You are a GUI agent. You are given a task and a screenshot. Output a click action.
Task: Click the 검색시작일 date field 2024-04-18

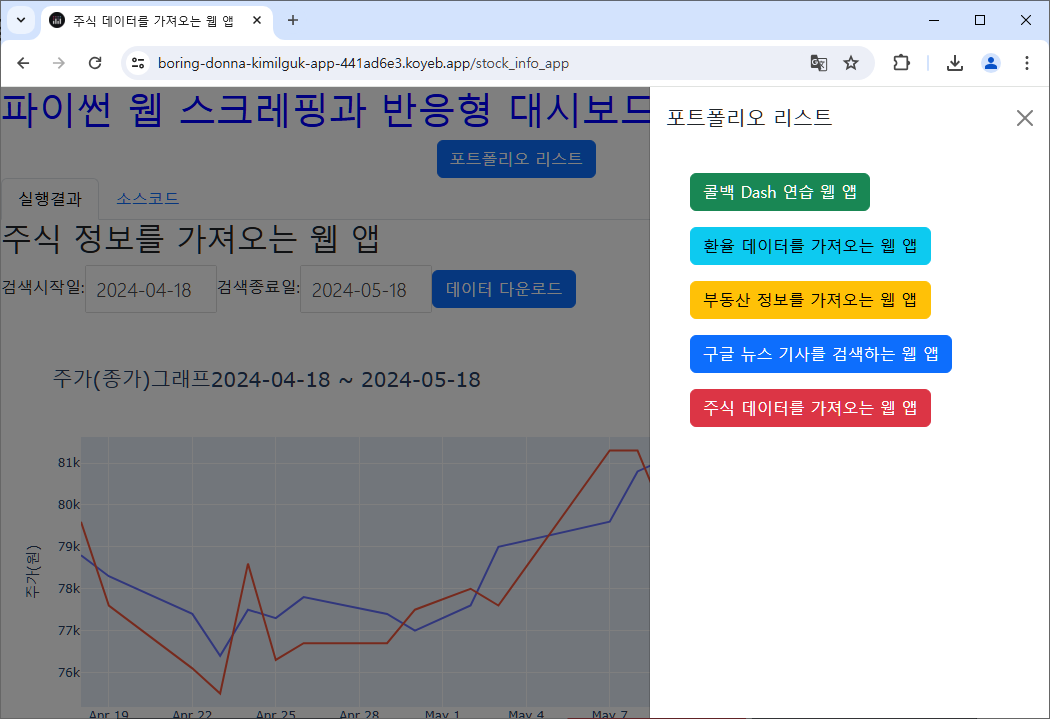151,289
